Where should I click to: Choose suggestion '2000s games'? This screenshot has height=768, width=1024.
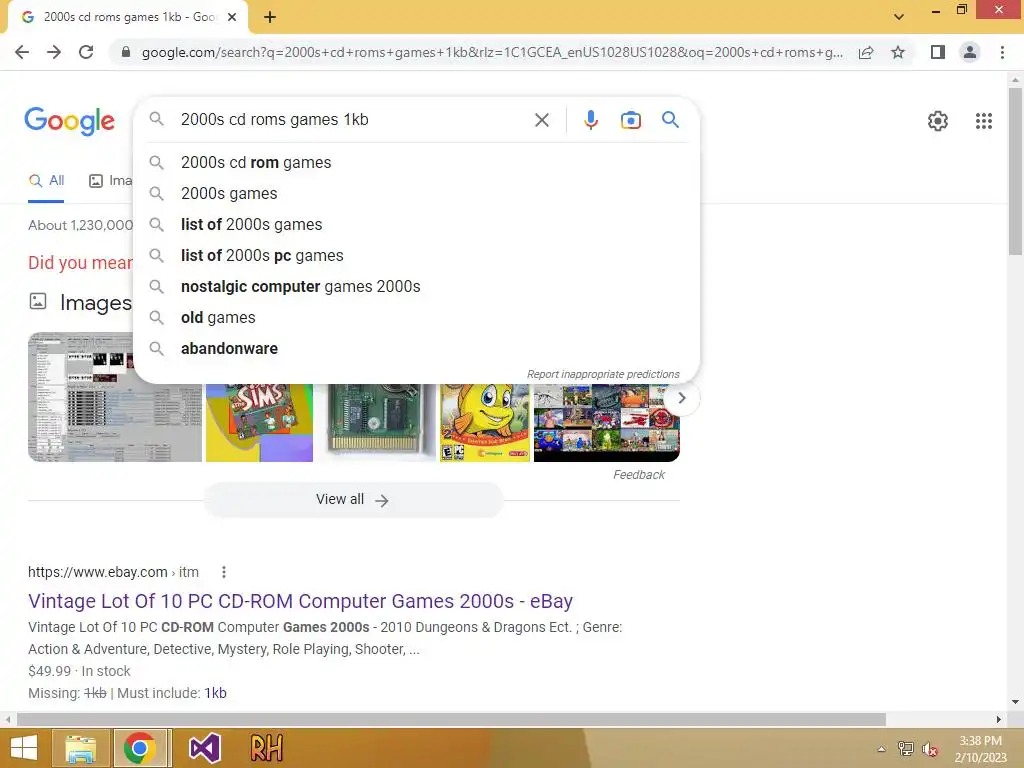coord(416,193)
